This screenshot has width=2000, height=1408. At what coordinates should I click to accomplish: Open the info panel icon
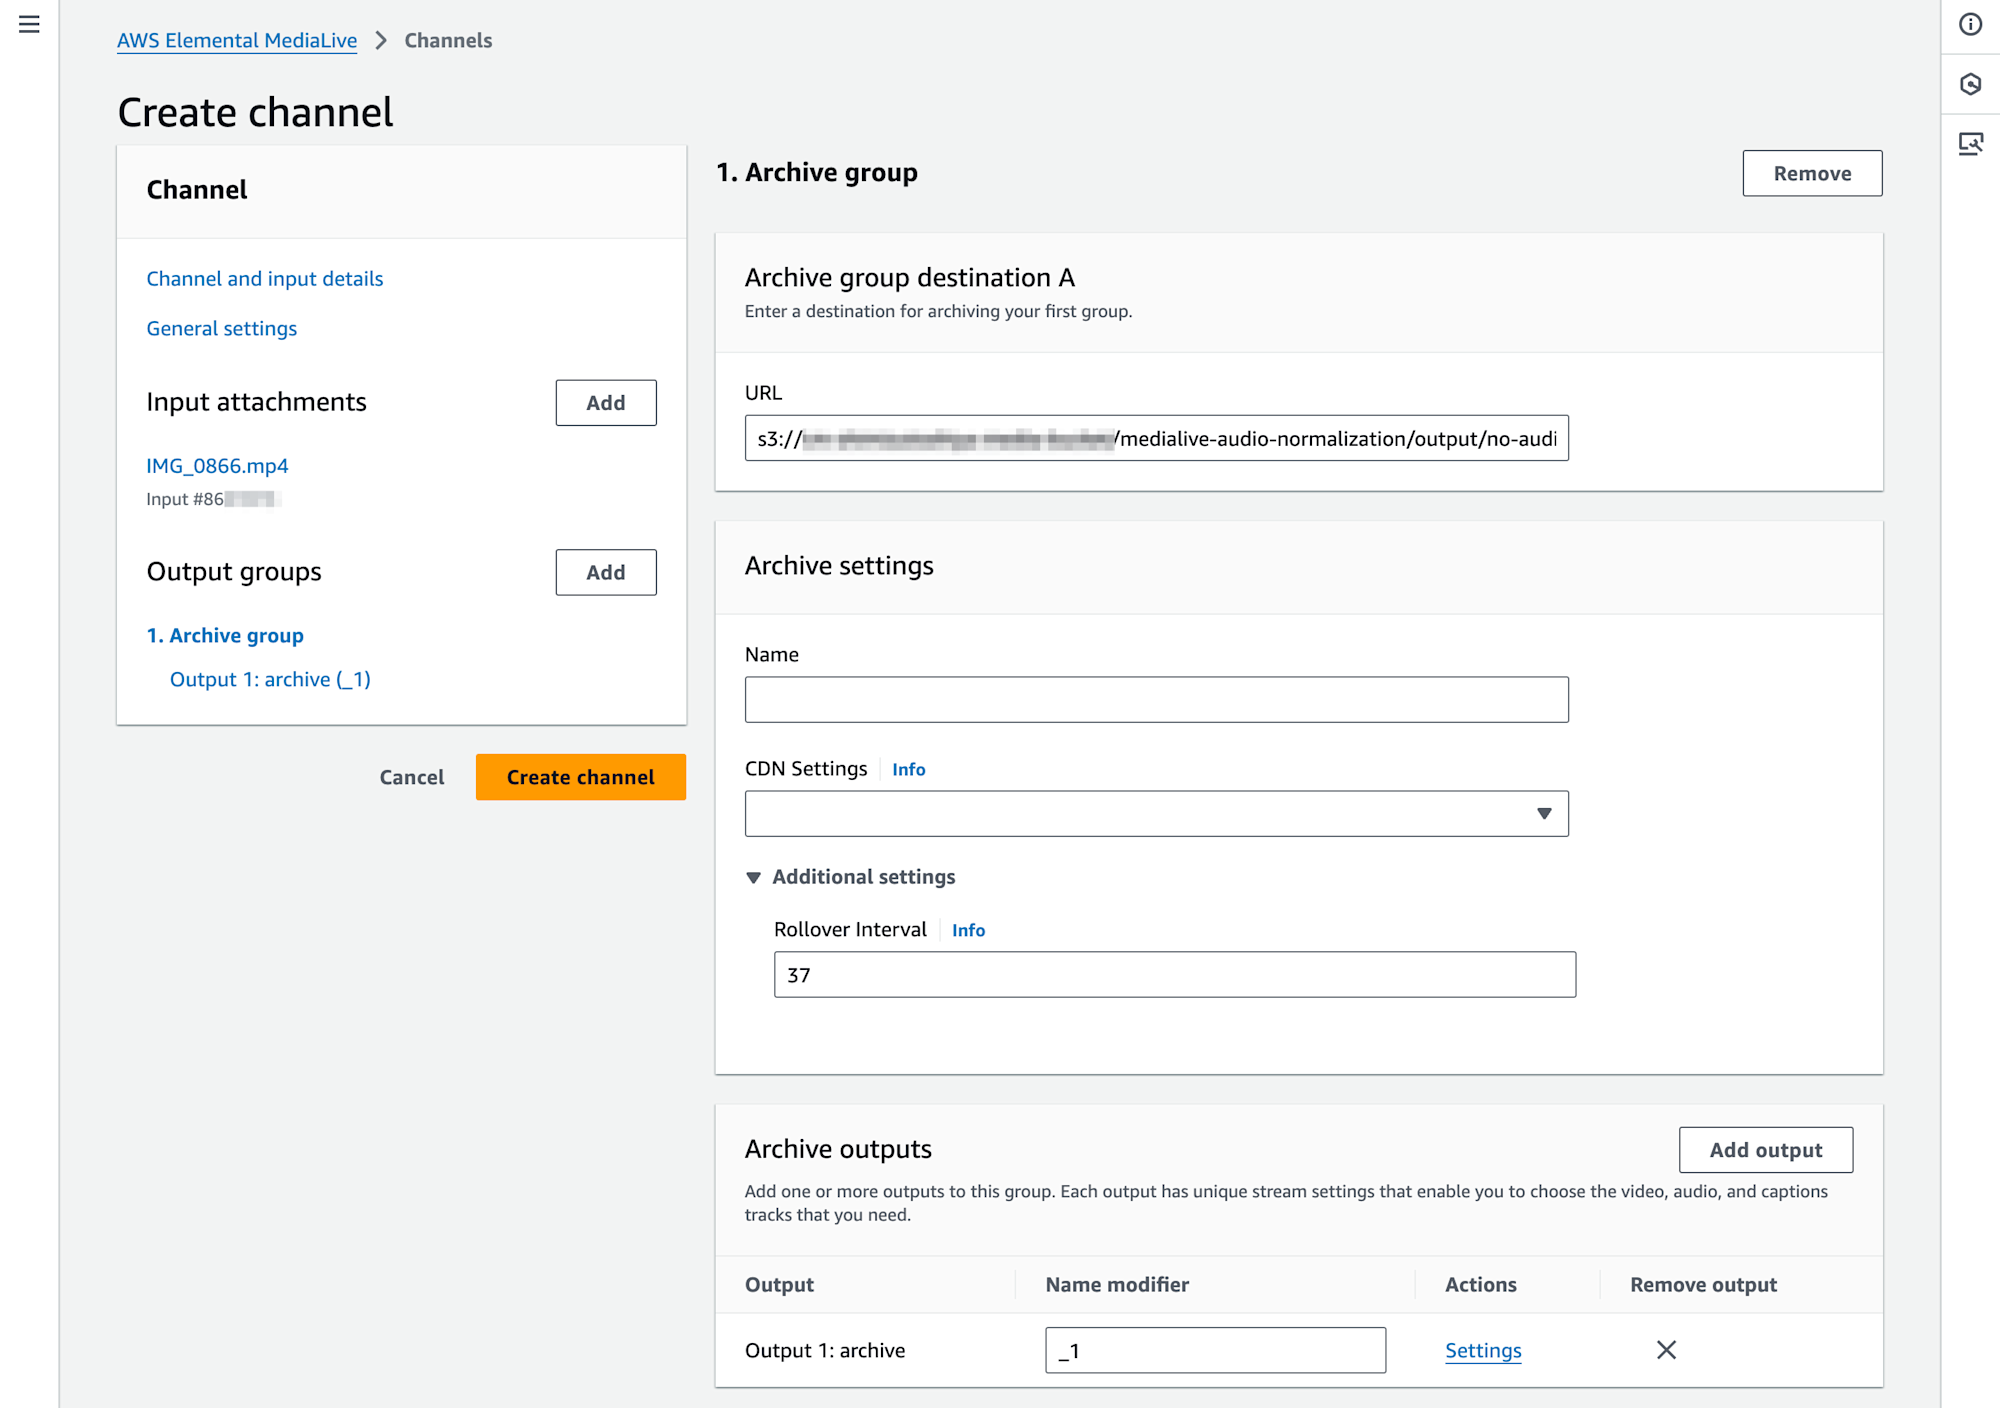pyautogui.click(x=1970, y=24)
